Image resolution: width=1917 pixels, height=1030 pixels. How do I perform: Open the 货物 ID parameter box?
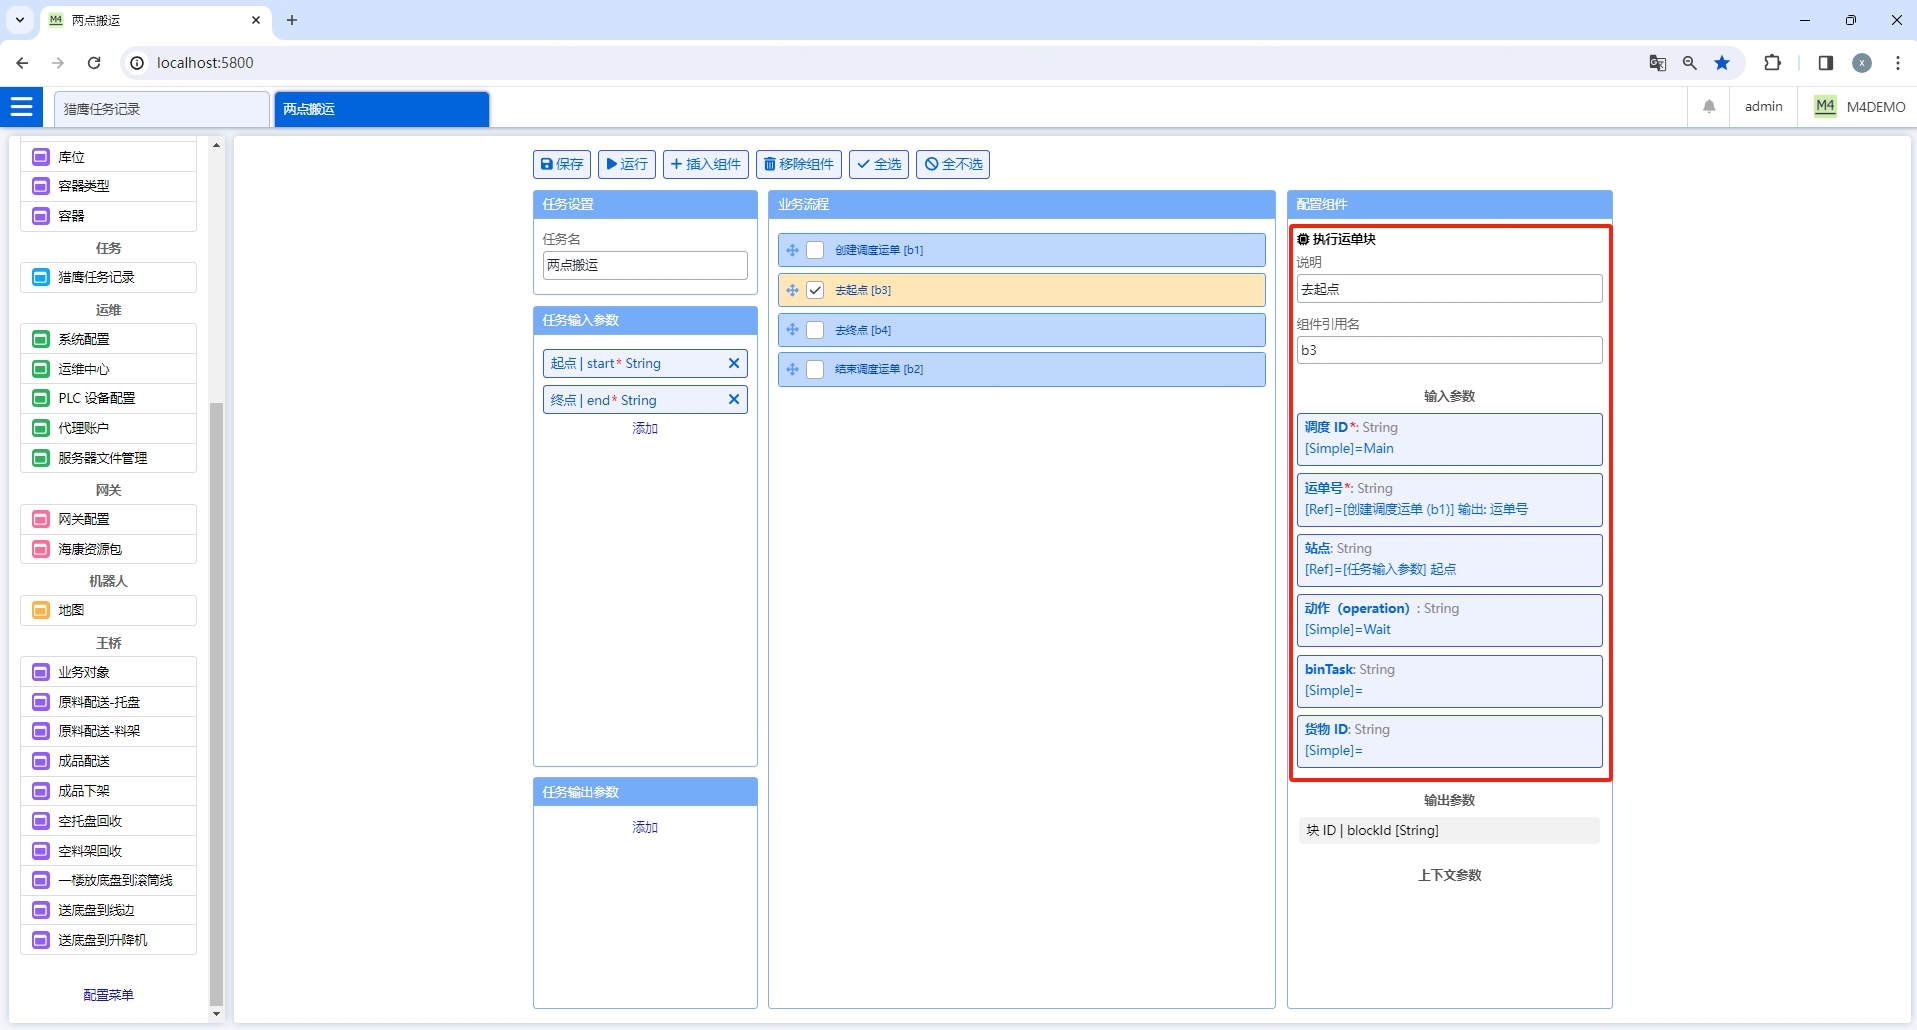tap(1450, 741)
